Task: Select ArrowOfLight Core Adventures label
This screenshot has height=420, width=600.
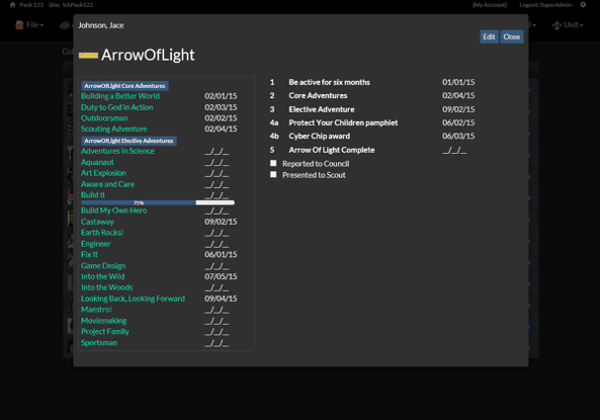Action: coord(125,86)
